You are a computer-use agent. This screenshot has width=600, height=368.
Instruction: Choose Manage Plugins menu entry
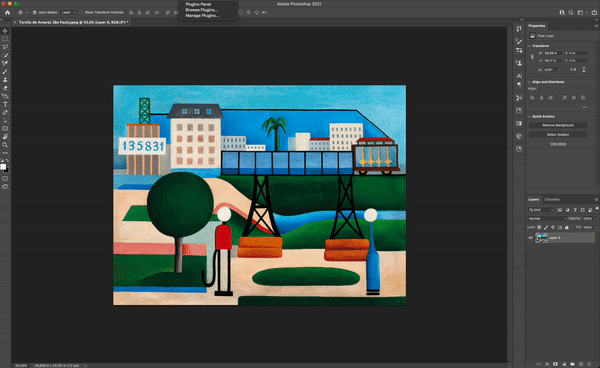(202, 16)
